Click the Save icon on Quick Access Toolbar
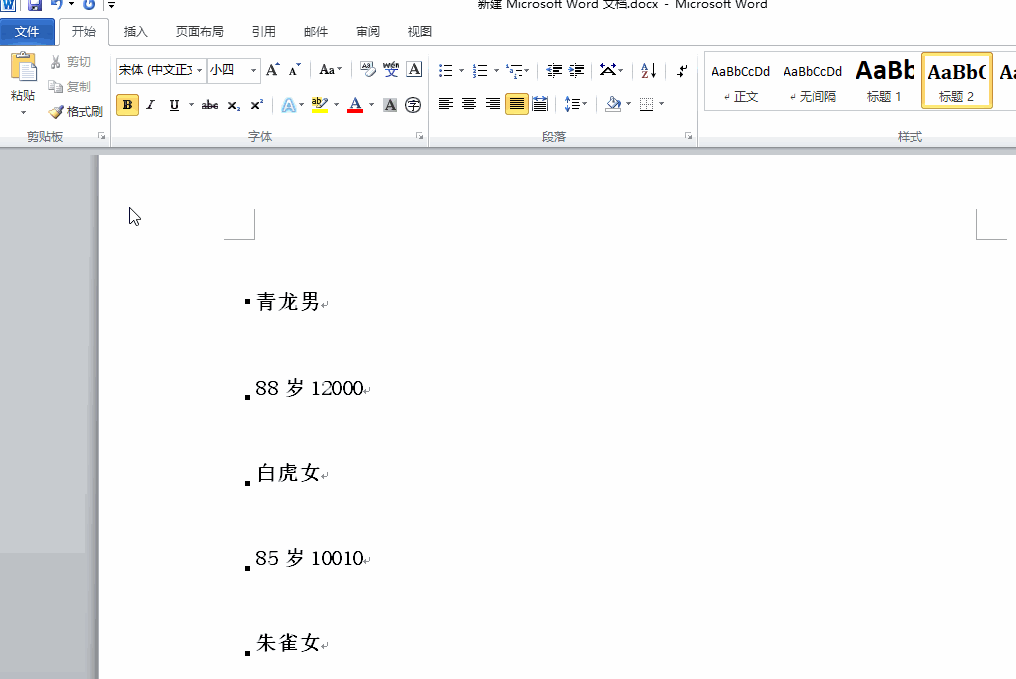 (35, 5)
